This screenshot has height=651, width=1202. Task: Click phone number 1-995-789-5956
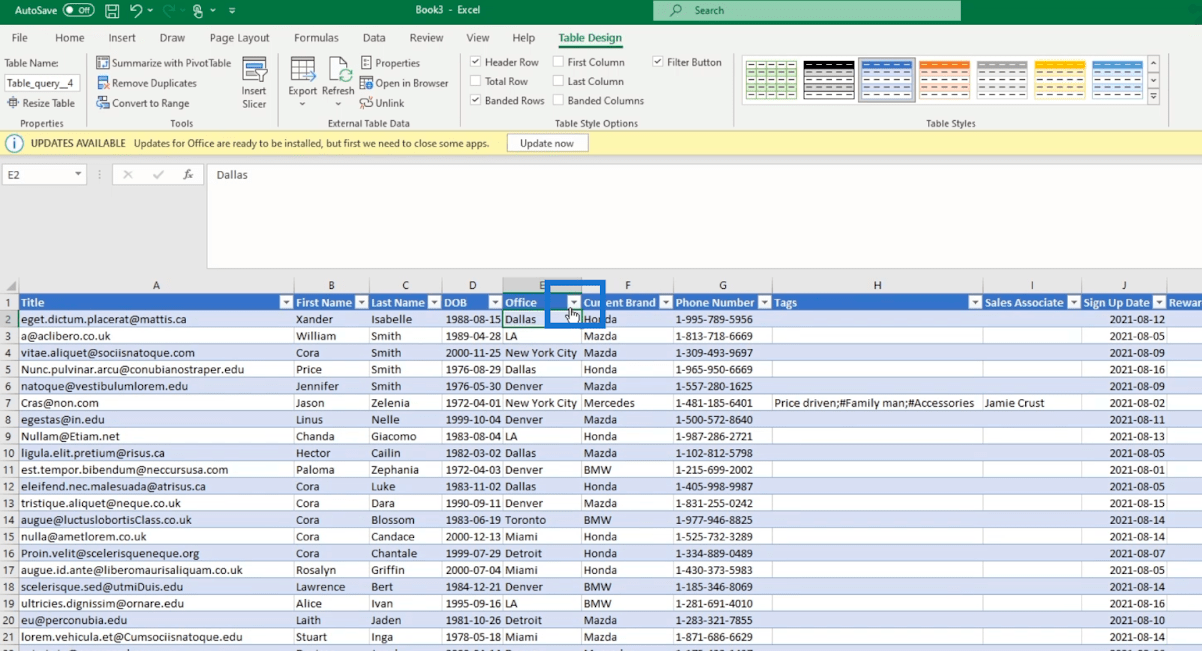click(723, 320)
